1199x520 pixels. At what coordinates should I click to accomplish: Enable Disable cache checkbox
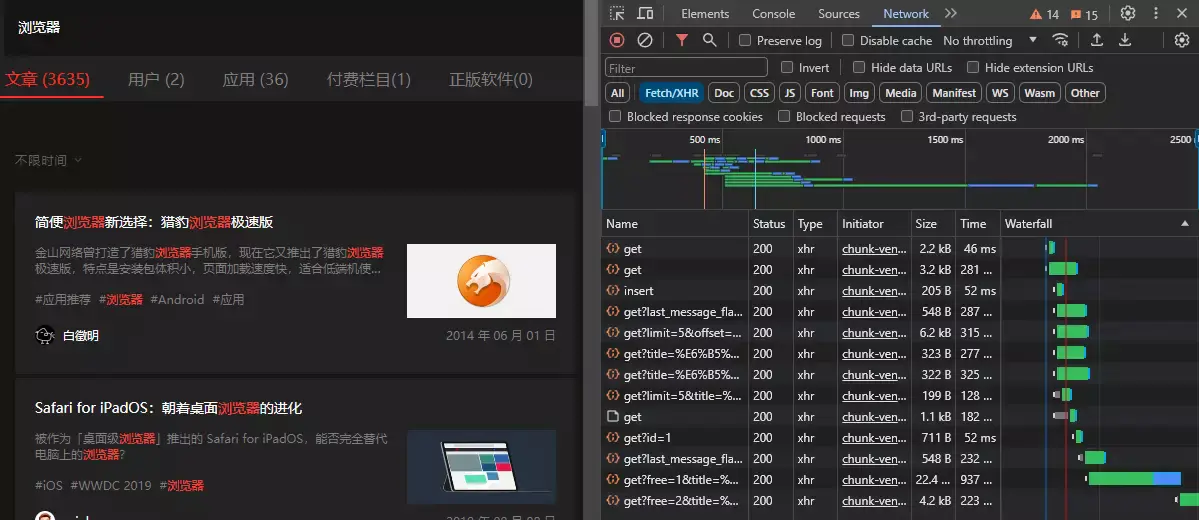pos(847,41)
